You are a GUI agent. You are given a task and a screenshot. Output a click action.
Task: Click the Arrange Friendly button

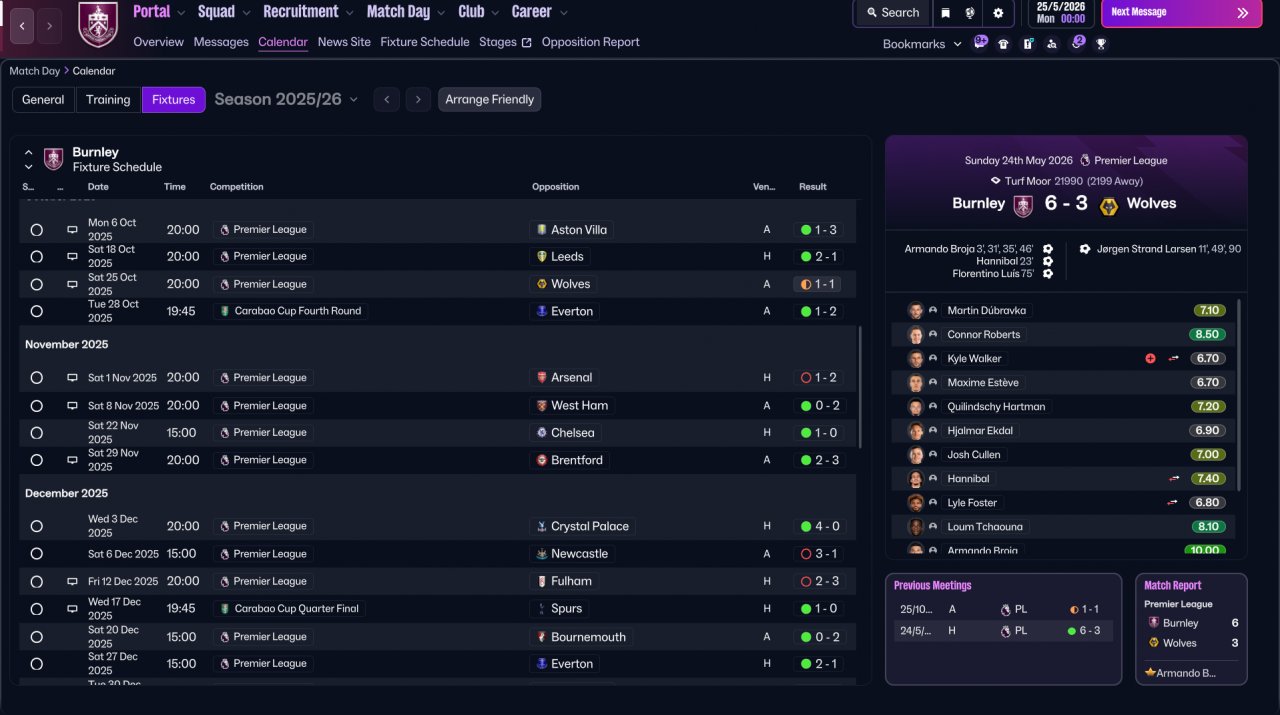click(490, 100)
